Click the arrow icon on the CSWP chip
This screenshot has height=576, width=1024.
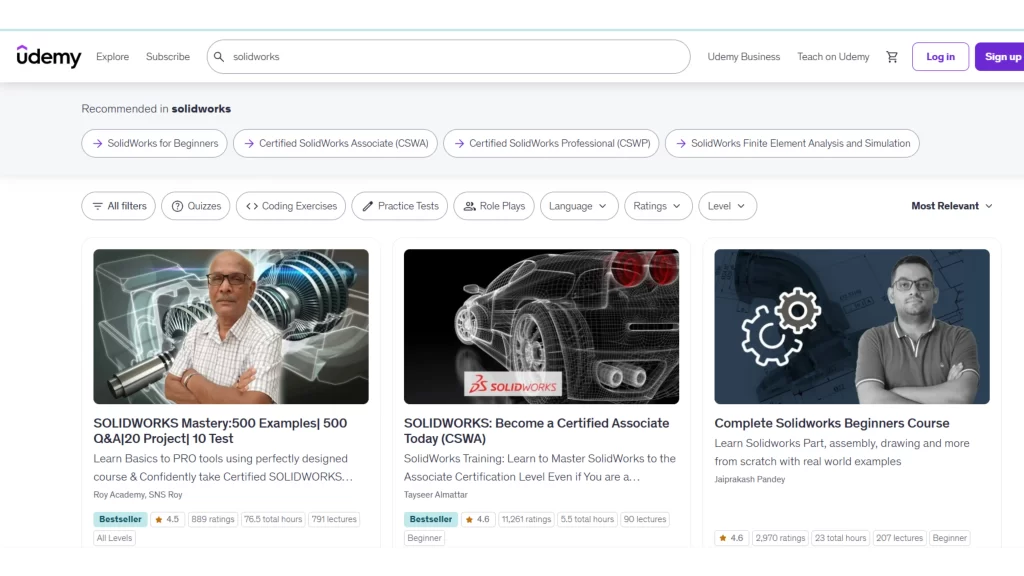[x=459, y=143]
